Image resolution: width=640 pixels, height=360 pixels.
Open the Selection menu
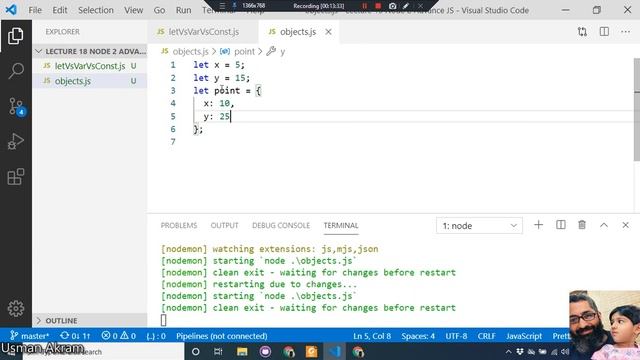(x=96, y=10)
